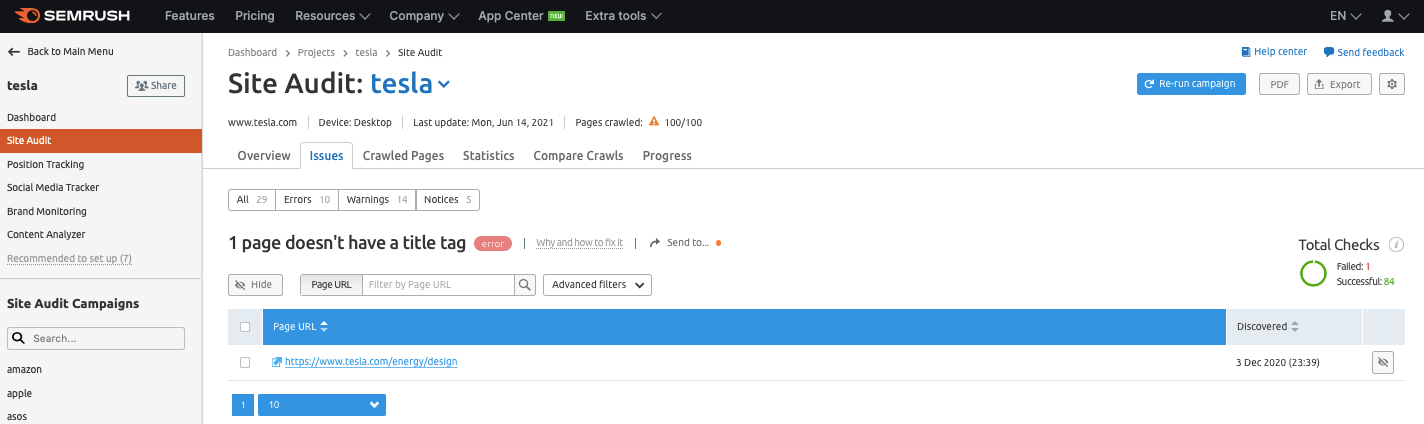The image size is (1424, 424).
Task: Sort by Discovered column
Action: point(1268,327)
